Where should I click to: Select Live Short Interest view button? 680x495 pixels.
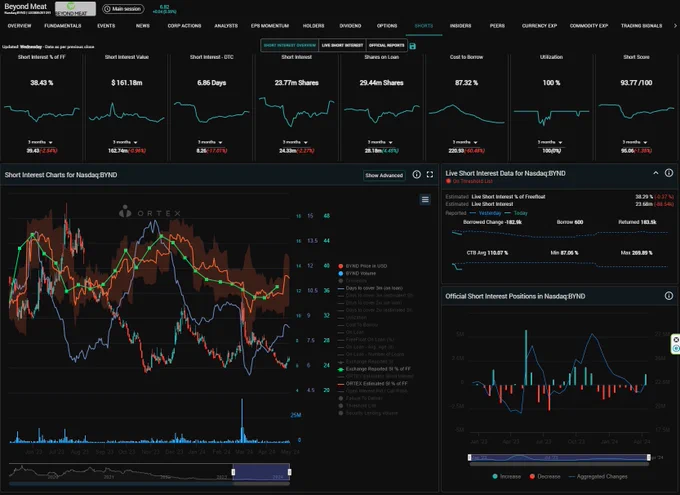342,46
